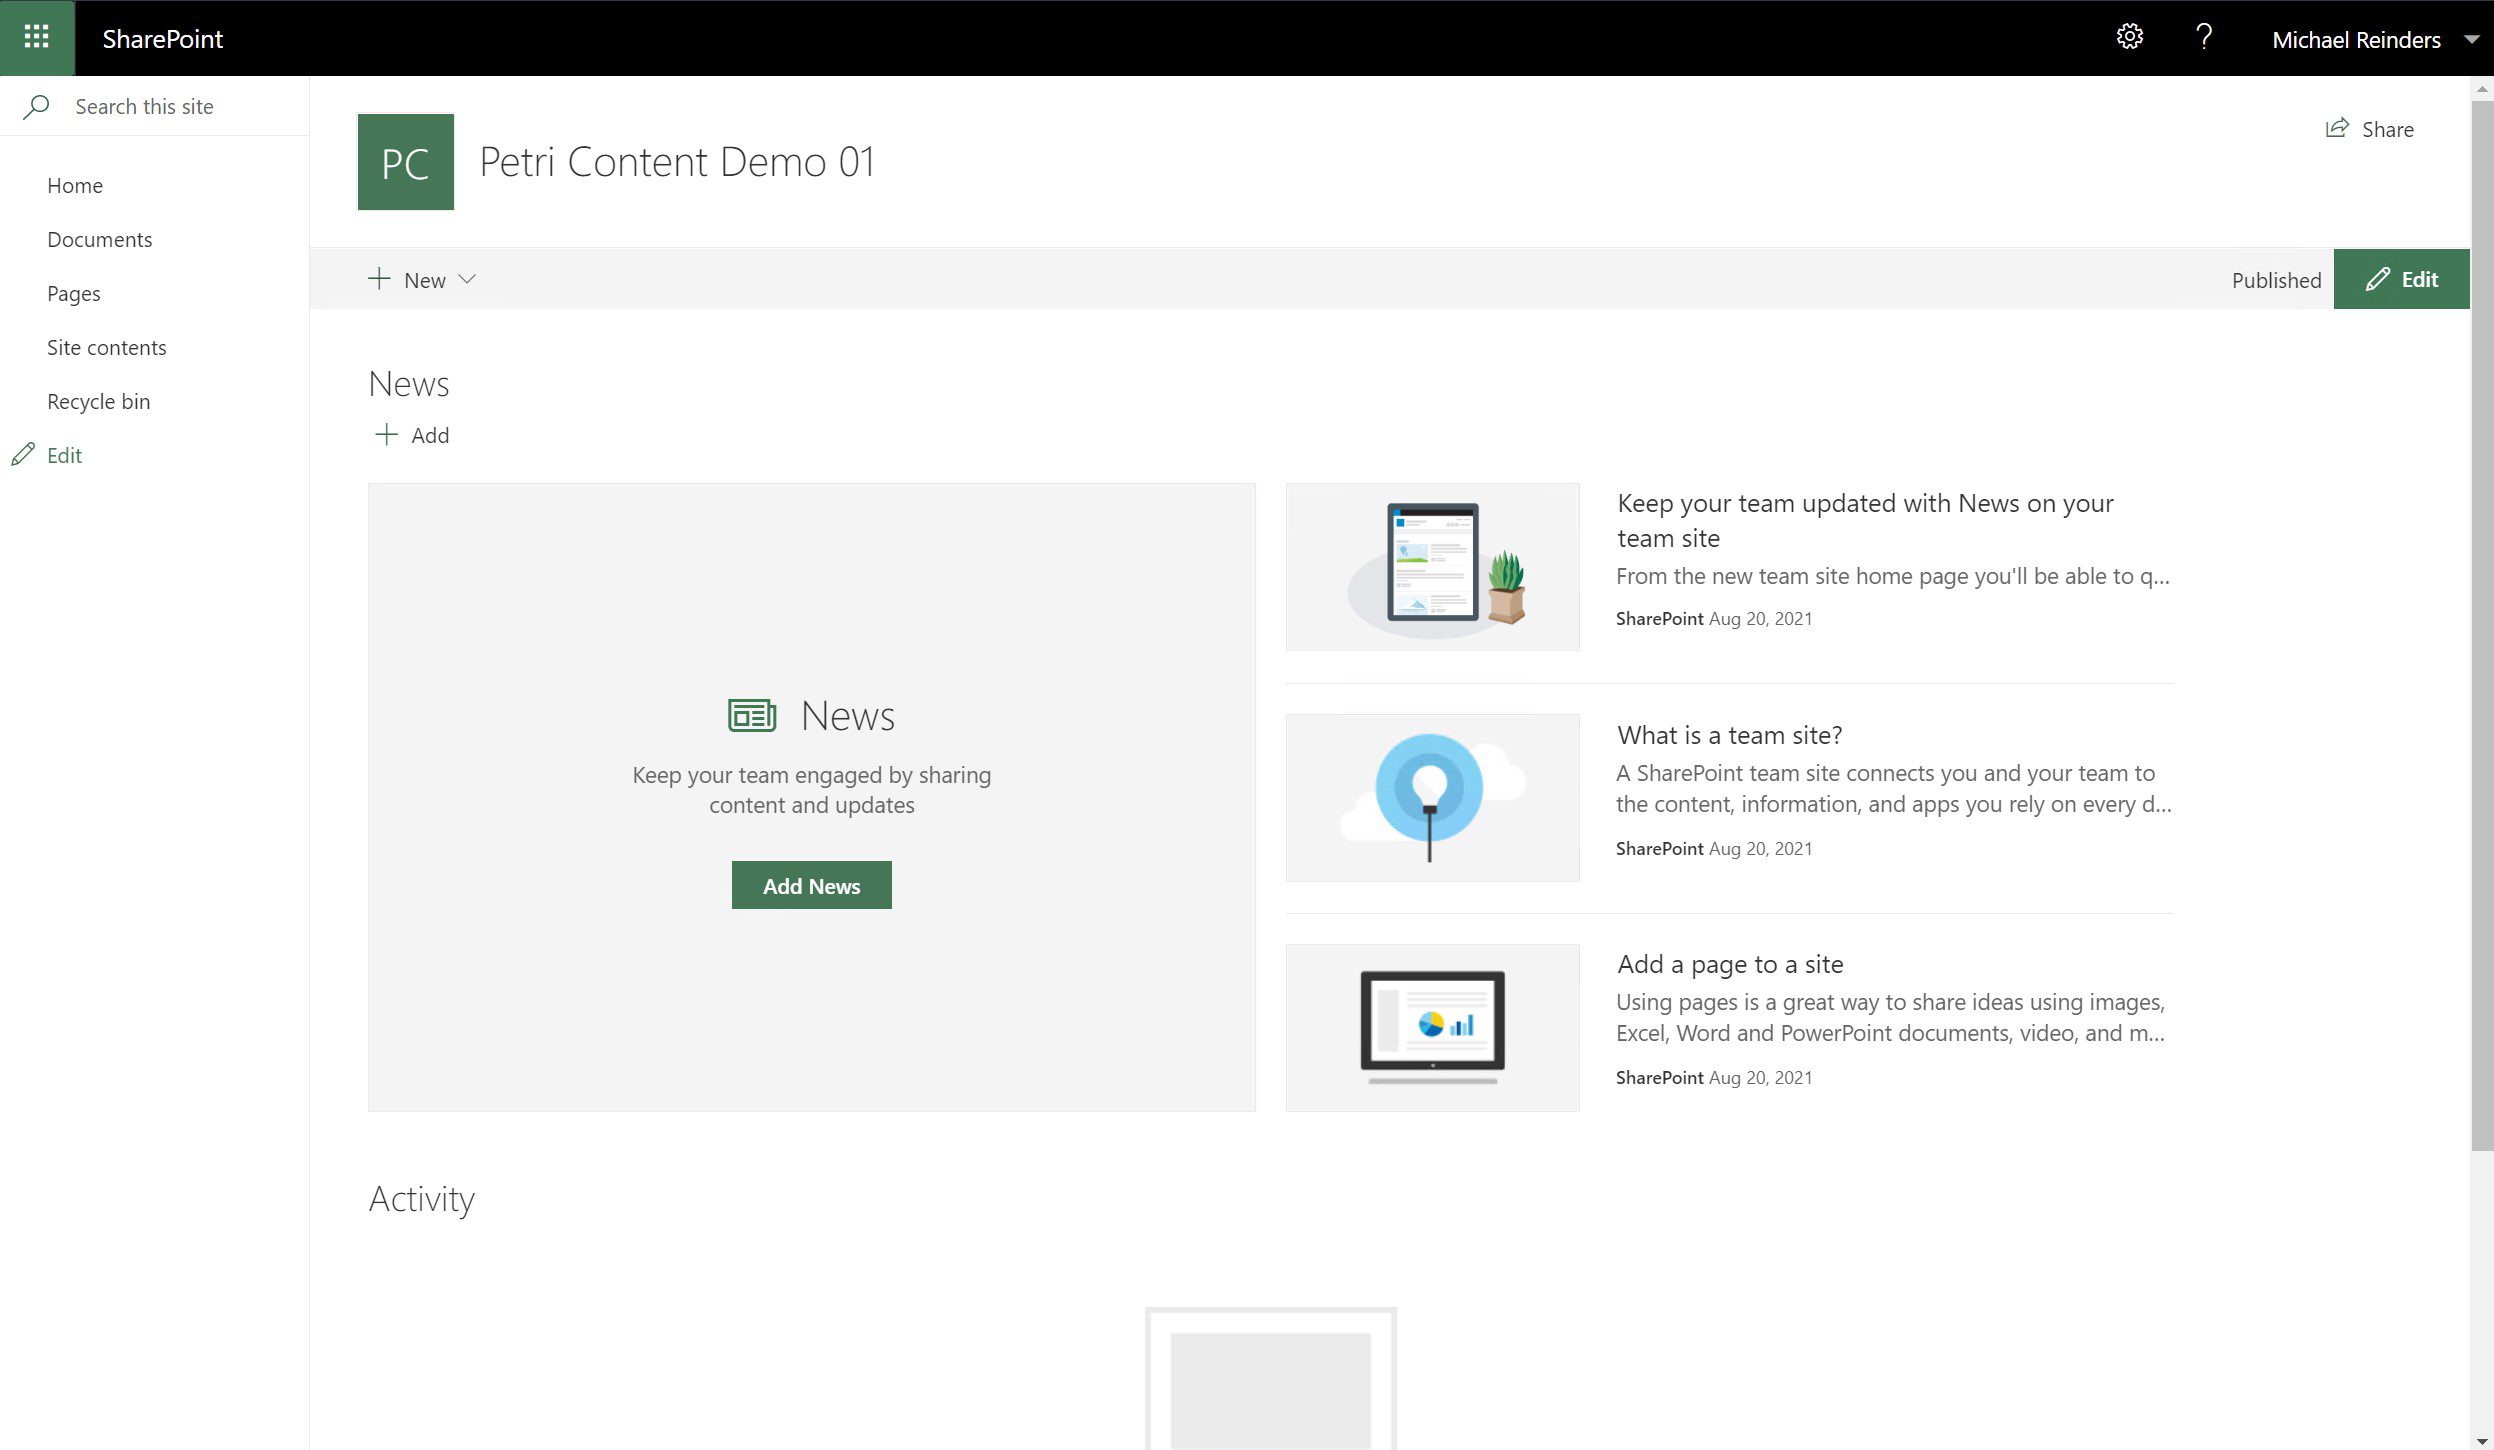The height and width of the screenshot is (1450, 2494).
Task: Expand the New dropdown chevron
Action: (x=466, y=279)
